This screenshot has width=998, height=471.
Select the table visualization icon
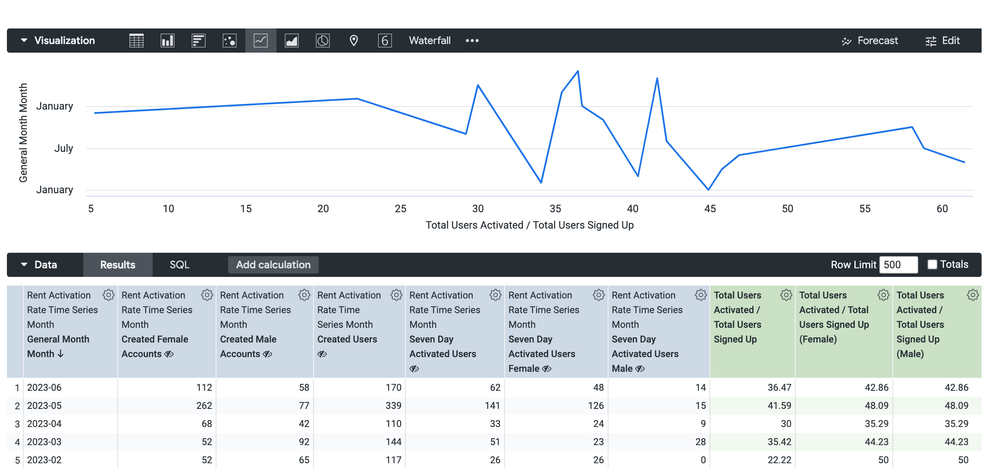point(136,41)
